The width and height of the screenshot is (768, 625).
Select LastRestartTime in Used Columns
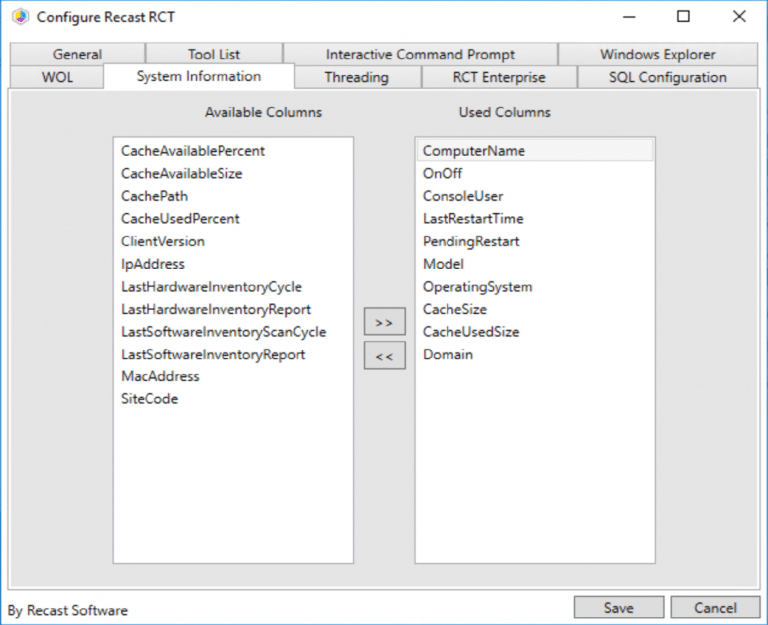(535, 218)
